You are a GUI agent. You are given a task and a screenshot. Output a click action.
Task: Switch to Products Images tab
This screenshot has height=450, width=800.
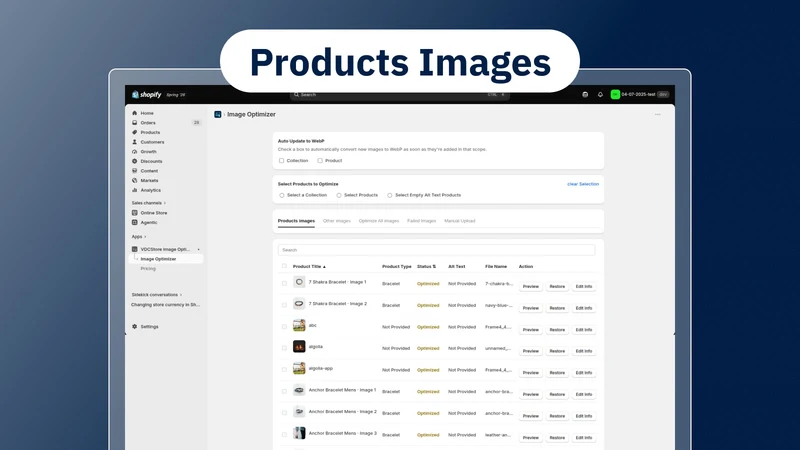(x=296, y=221)
